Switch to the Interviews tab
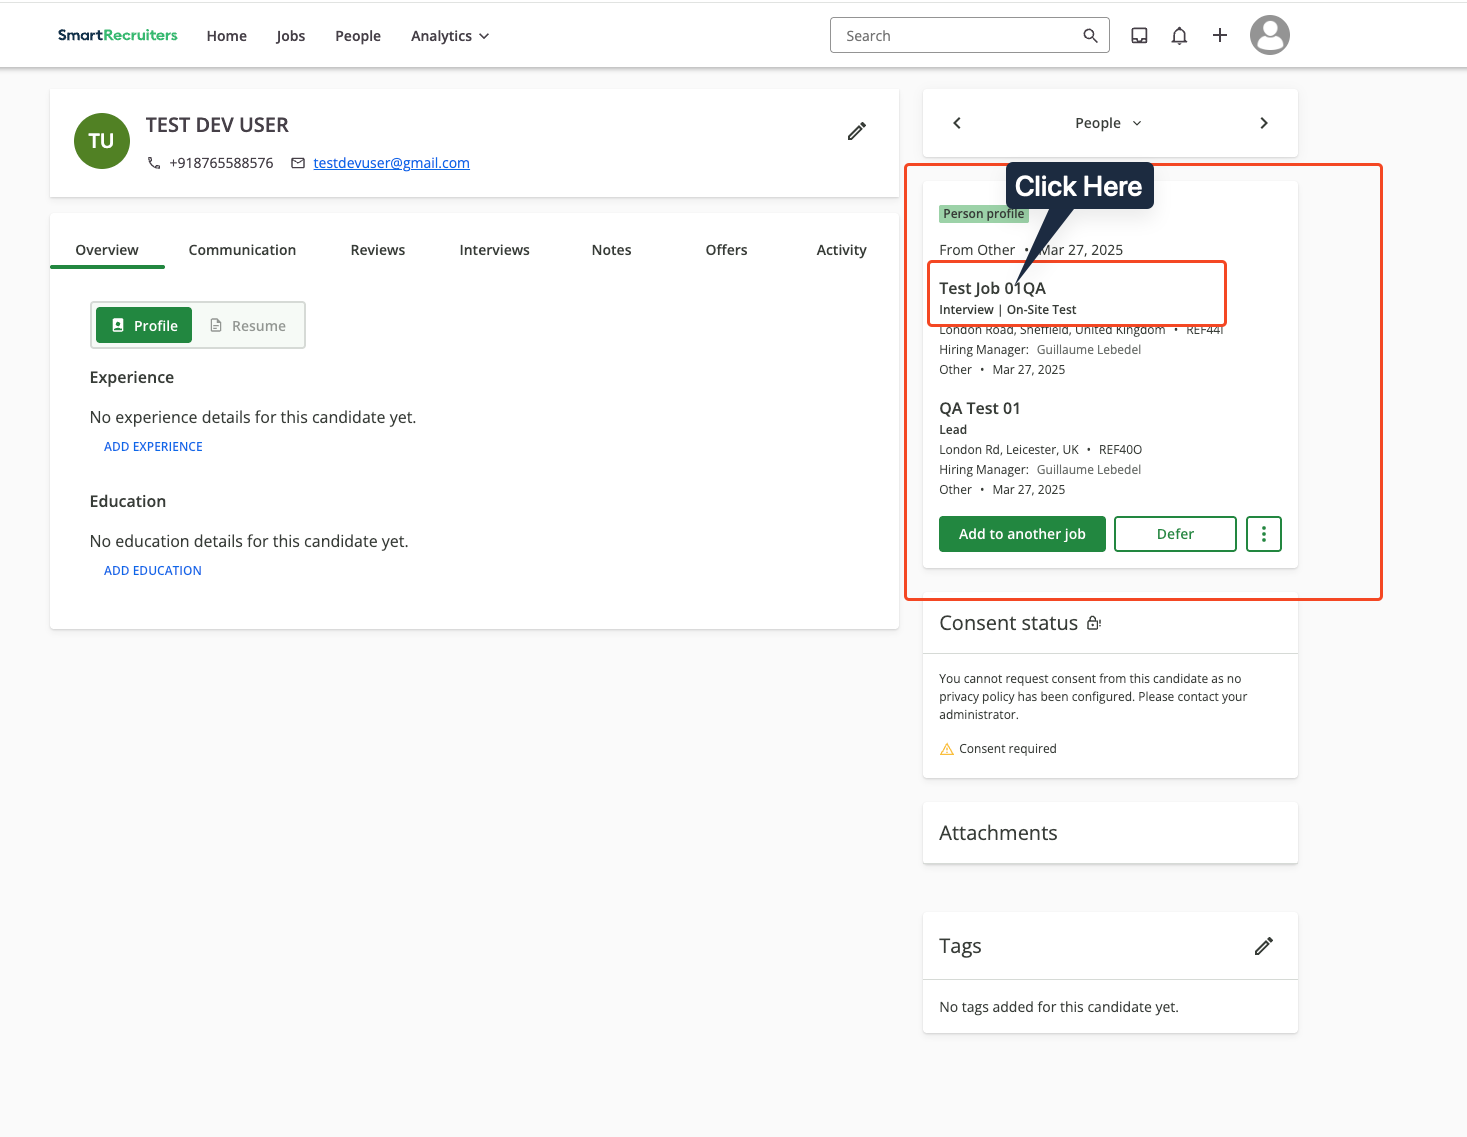1467x1137 pixels. [494, 250]
